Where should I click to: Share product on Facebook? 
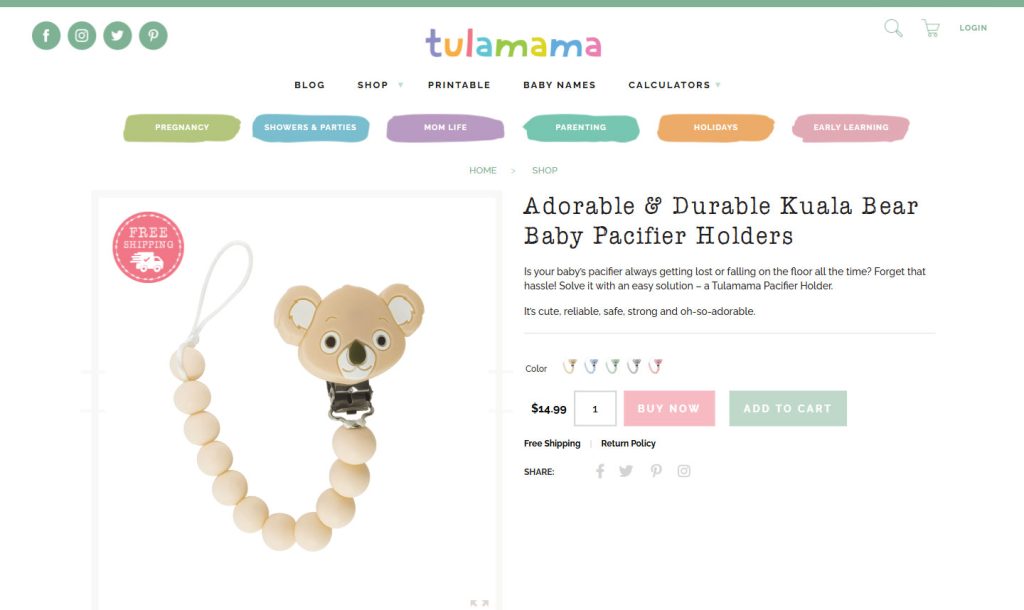[600, 471]
